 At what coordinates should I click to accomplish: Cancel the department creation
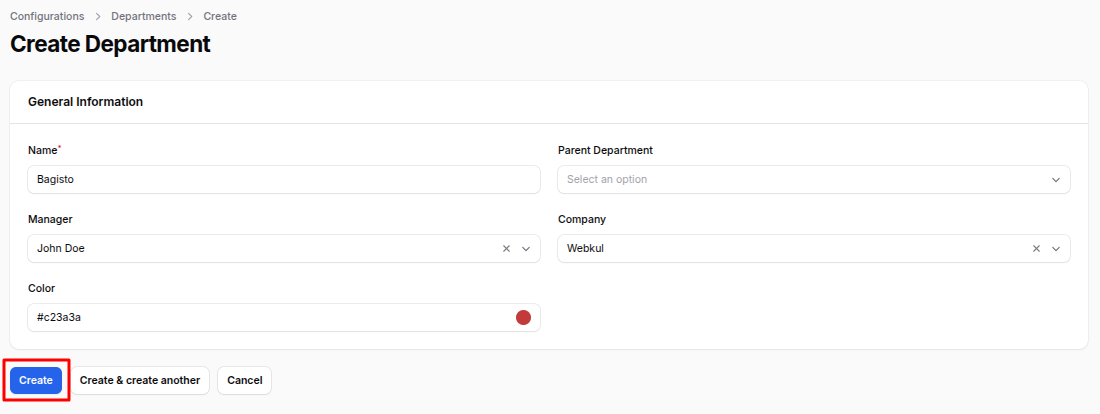tap(244, 380)
